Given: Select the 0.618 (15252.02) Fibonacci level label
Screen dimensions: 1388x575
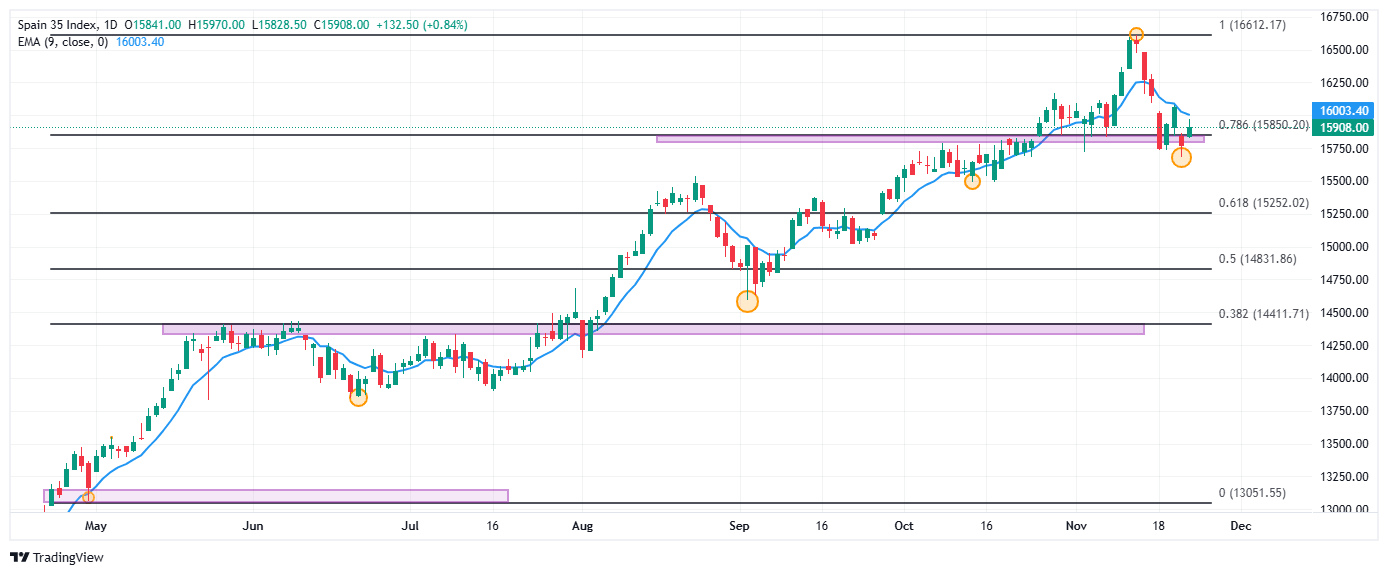Looking at the screenshot, I should tap(1263, 203).
